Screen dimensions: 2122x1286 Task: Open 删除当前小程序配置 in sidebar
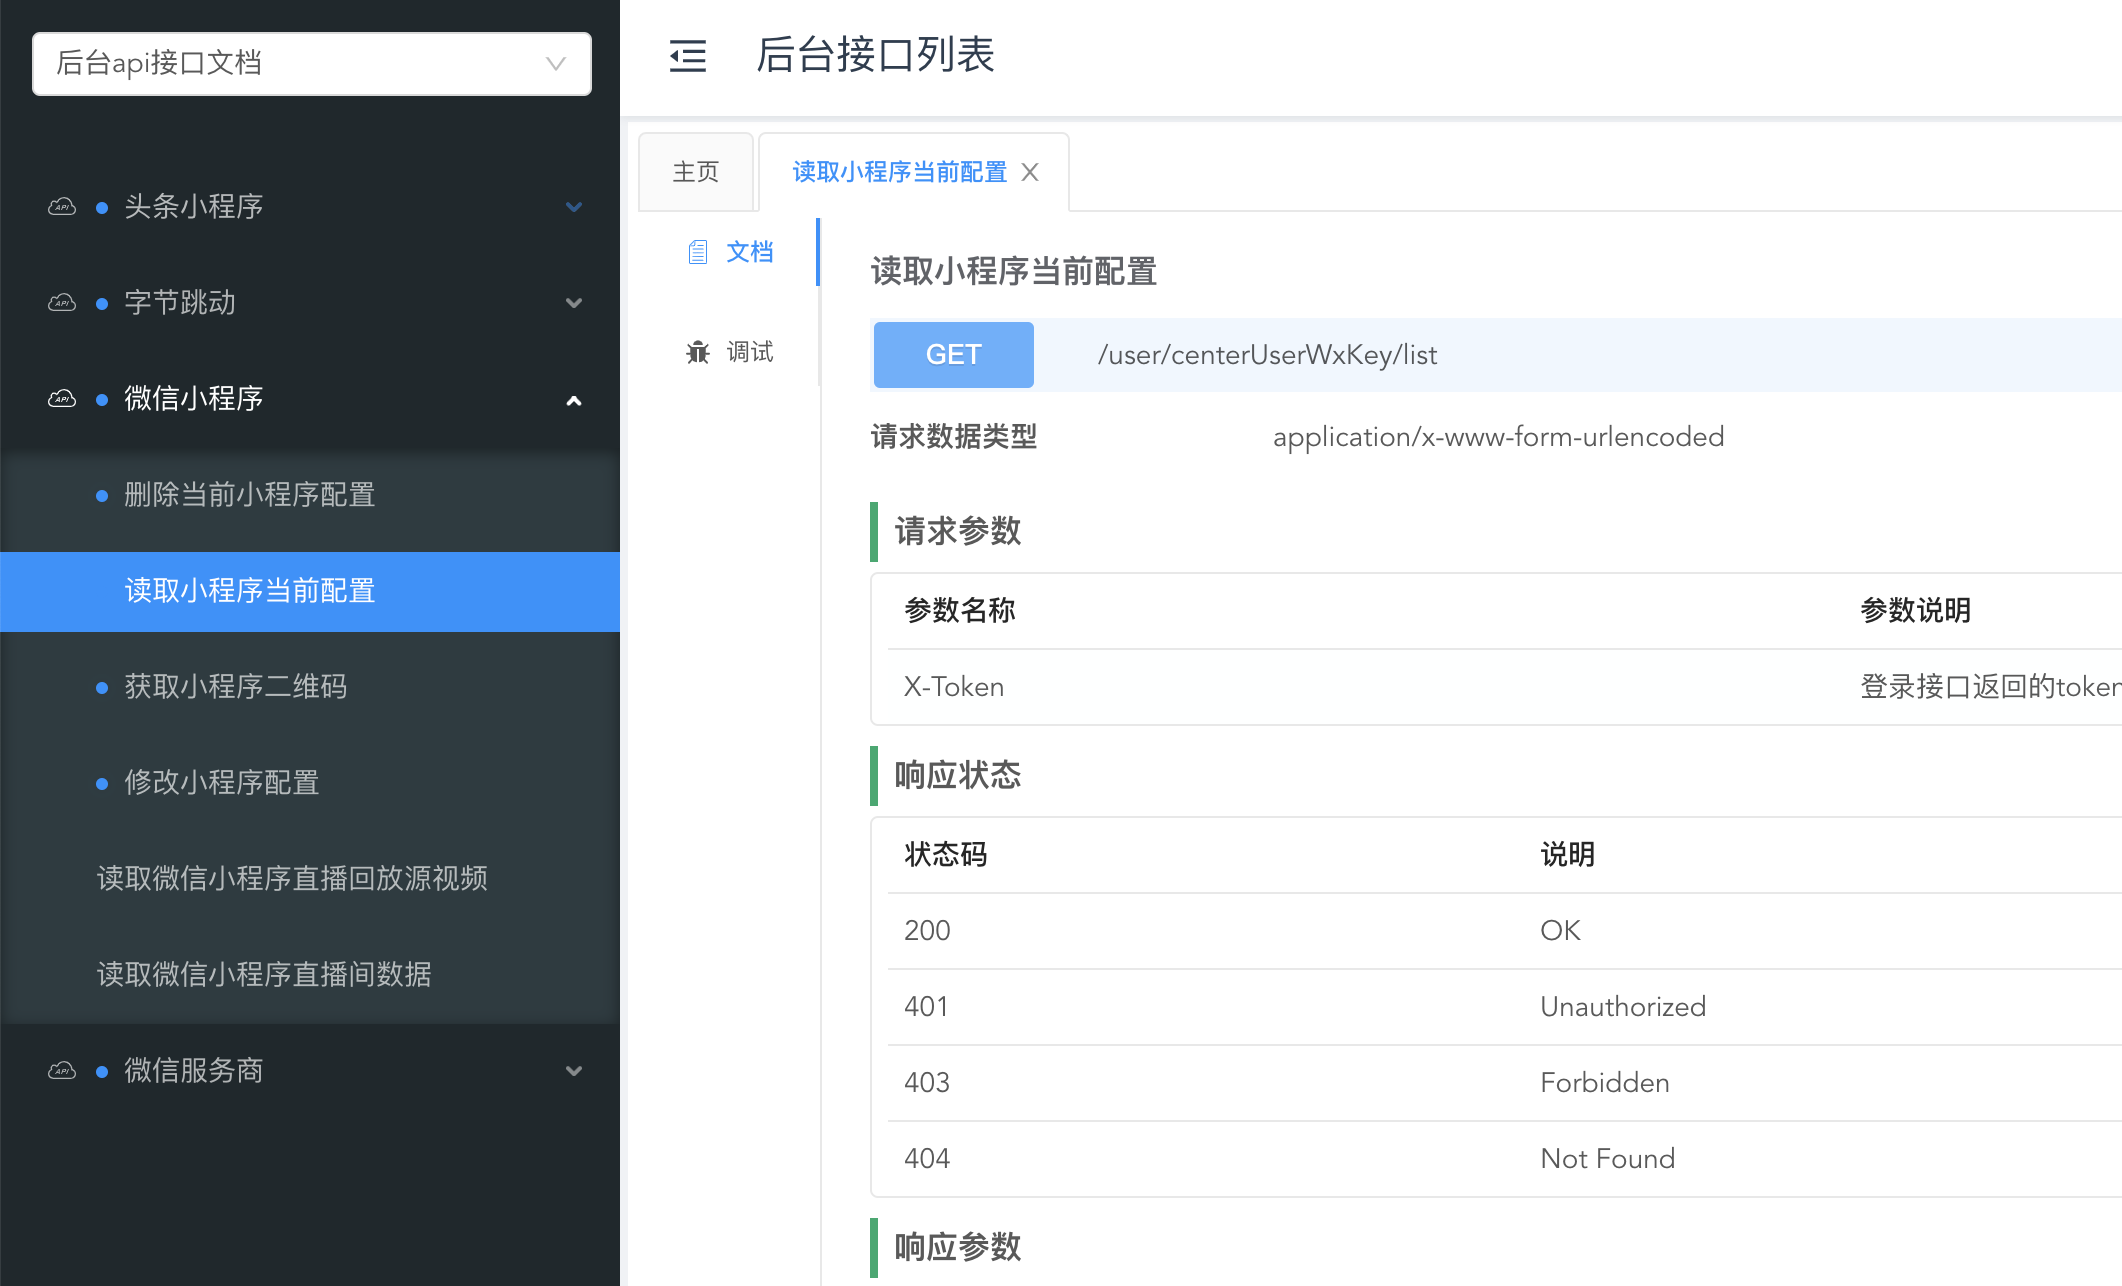pyautogui.click(x=250, y=495)
